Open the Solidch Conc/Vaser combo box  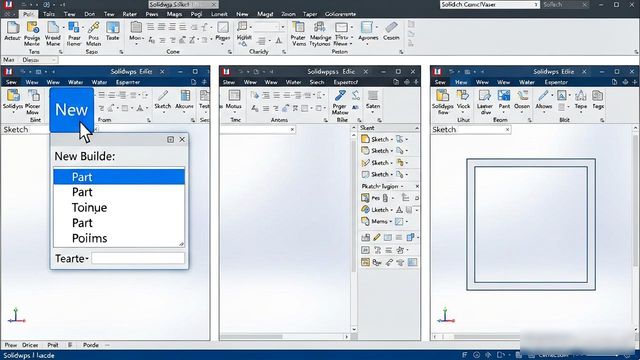490,4
